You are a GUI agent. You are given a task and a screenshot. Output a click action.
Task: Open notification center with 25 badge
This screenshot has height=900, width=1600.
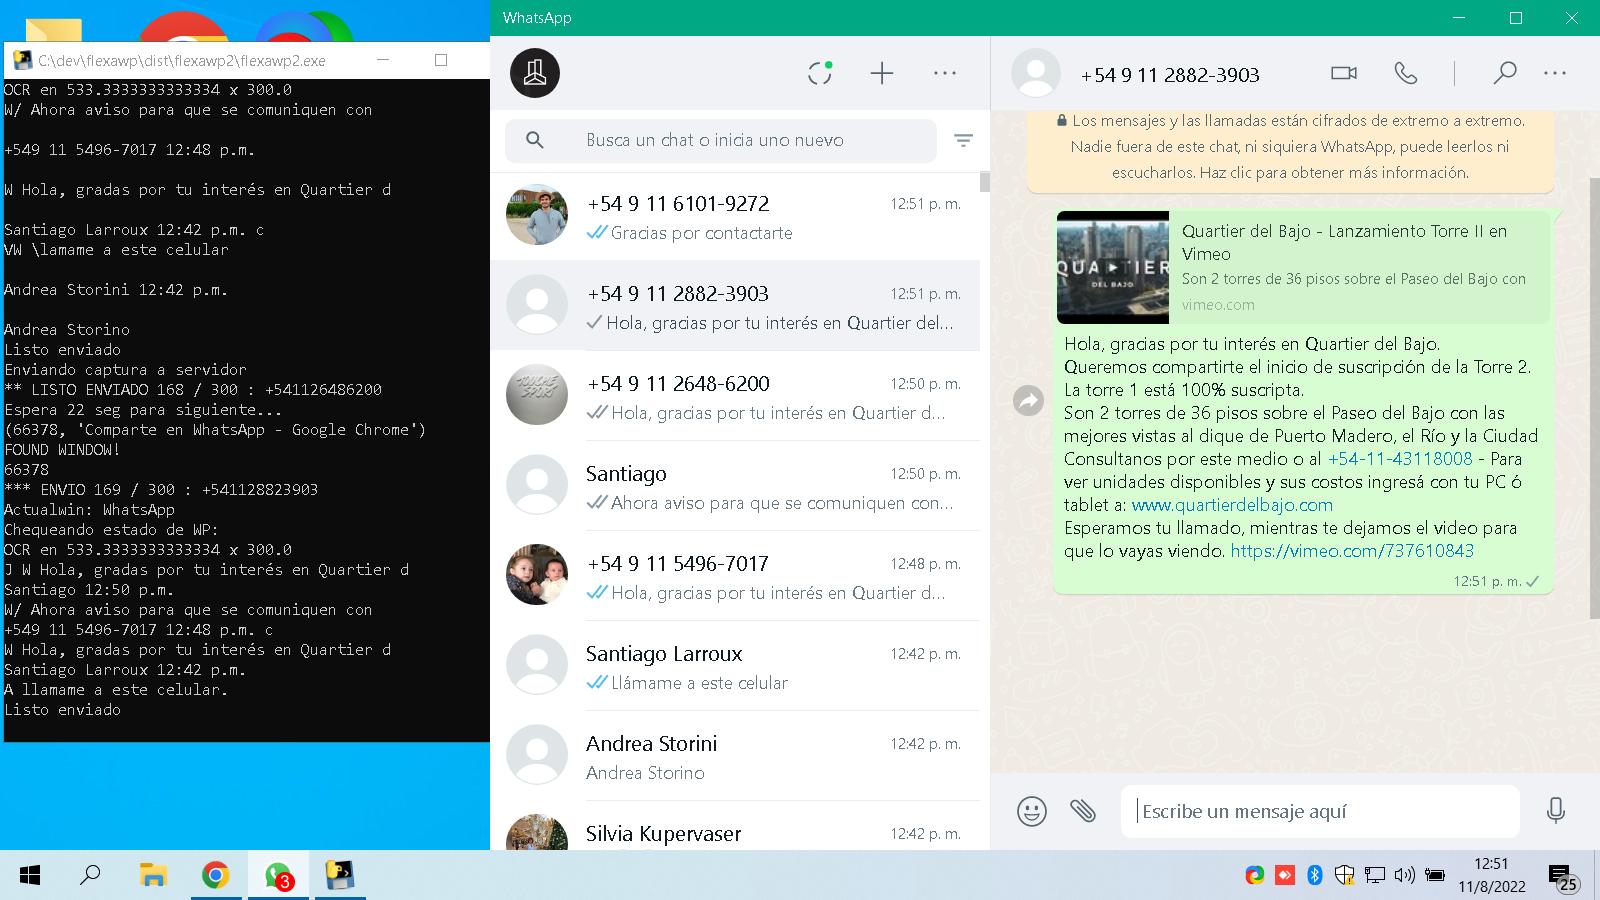[x=1562, y=877]
